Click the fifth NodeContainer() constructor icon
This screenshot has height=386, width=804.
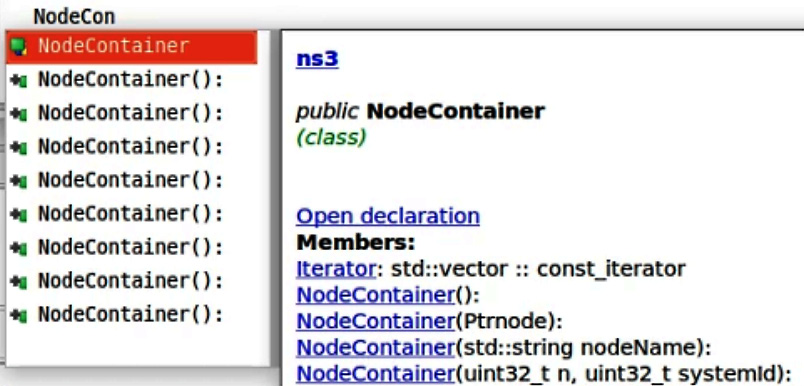[18, 214]
